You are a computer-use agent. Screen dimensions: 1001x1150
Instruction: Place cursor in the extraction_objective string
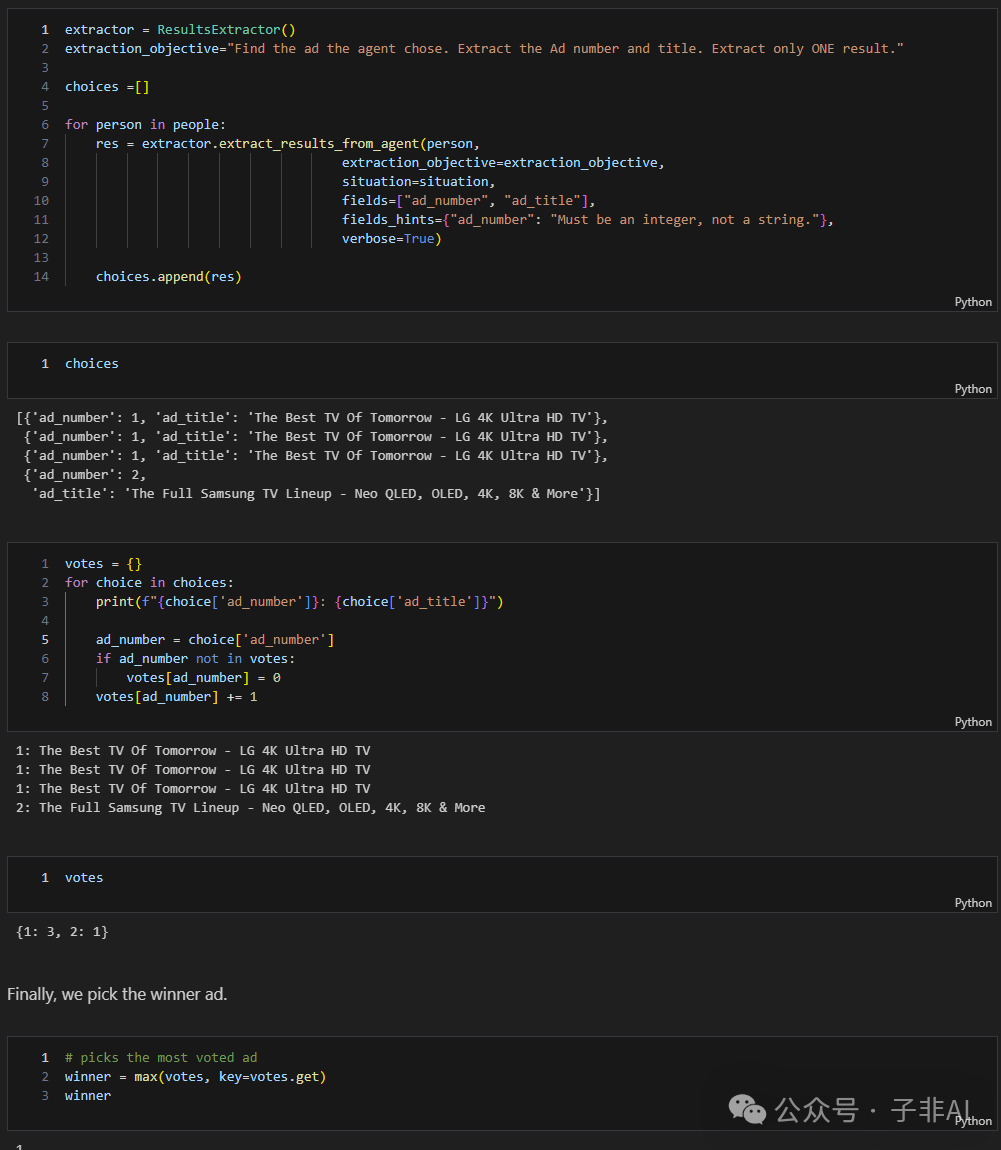click(x=565, y=49)
